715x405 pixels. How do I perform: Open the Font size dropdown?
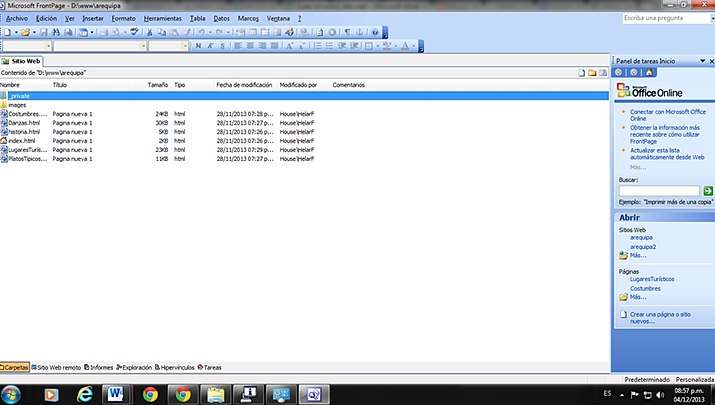point(185,46)
